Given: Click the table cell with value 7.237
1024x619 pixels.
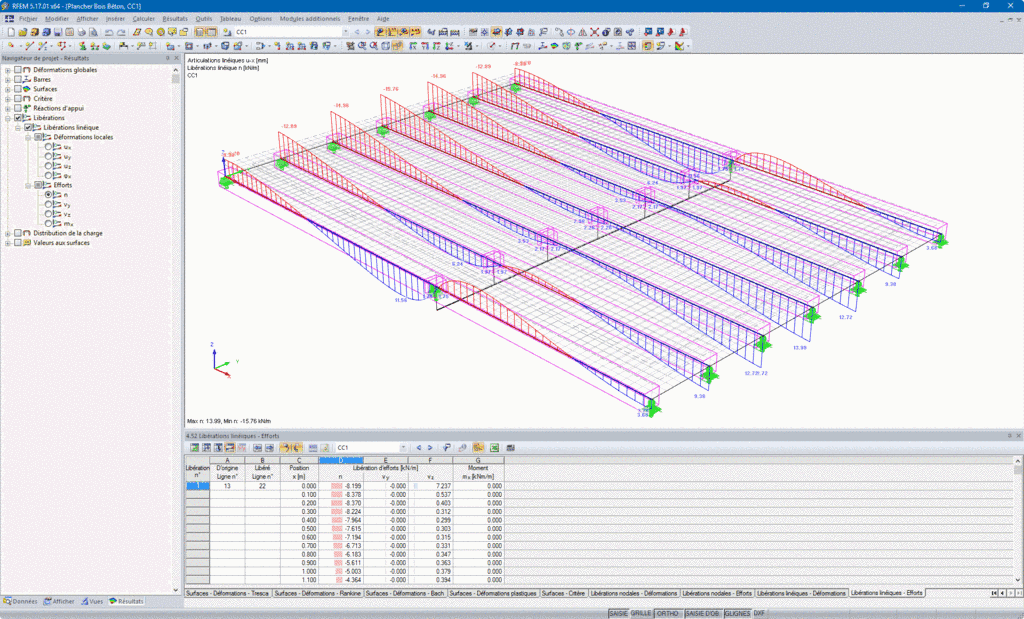Looking at the screenshot, I should [x=430, y=486].
